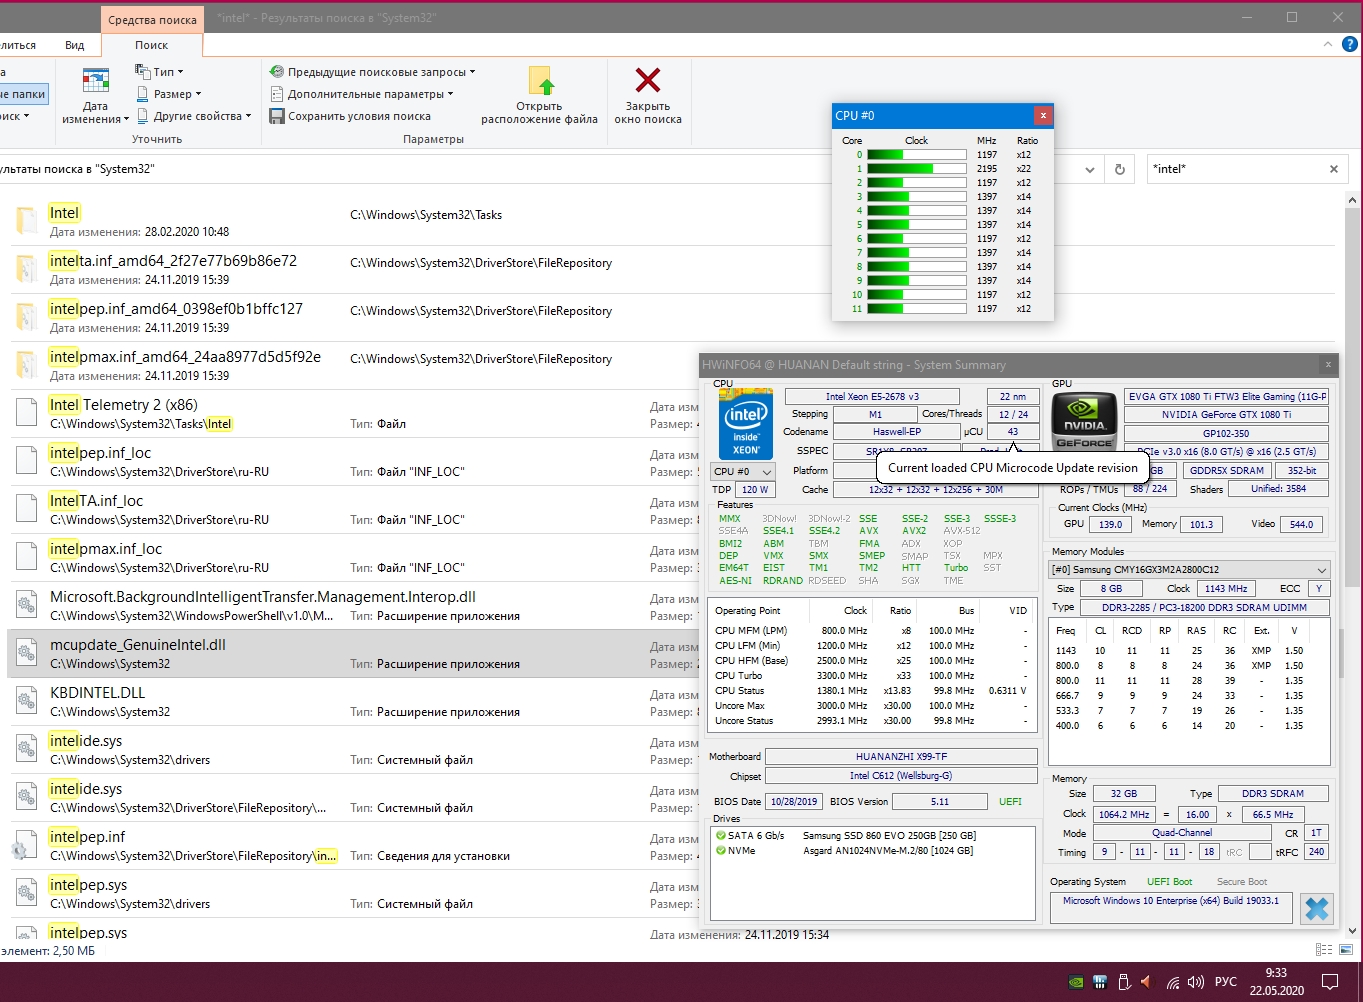Save the search conditions via floppy icon

(277, 116)
